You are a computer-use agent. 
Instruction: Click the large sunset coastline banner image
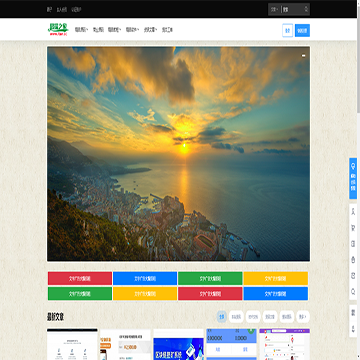[178, 154]
